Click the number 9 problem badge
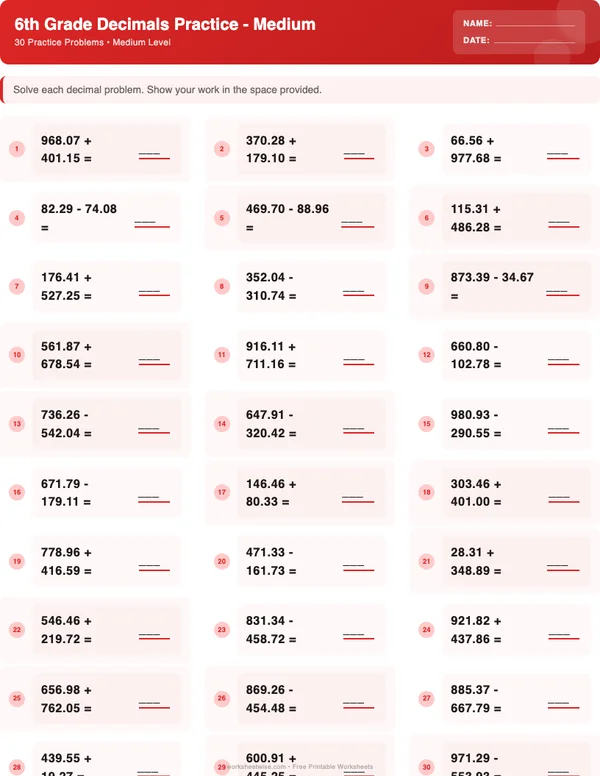 point(426,287)
